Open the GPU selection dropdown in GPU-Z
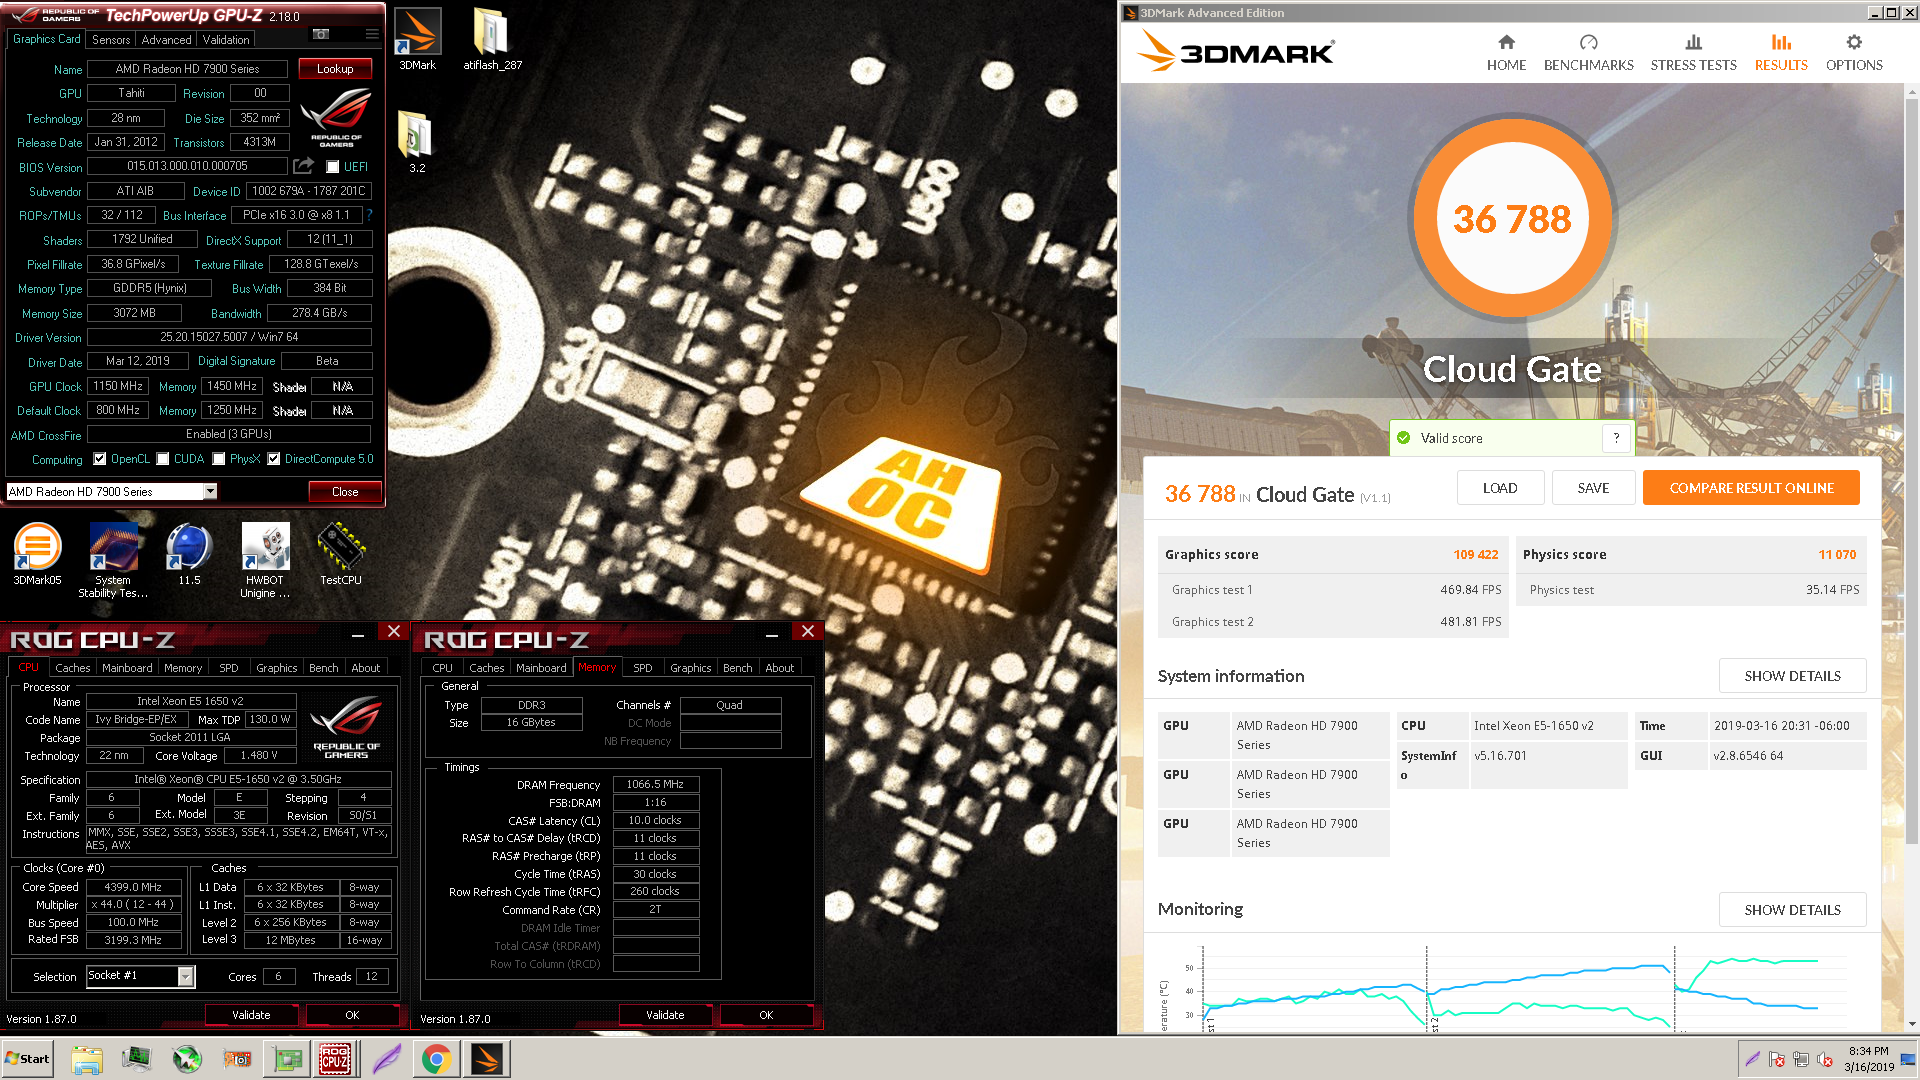Viewport: 1920px width, 1080px height. [210, 491]
